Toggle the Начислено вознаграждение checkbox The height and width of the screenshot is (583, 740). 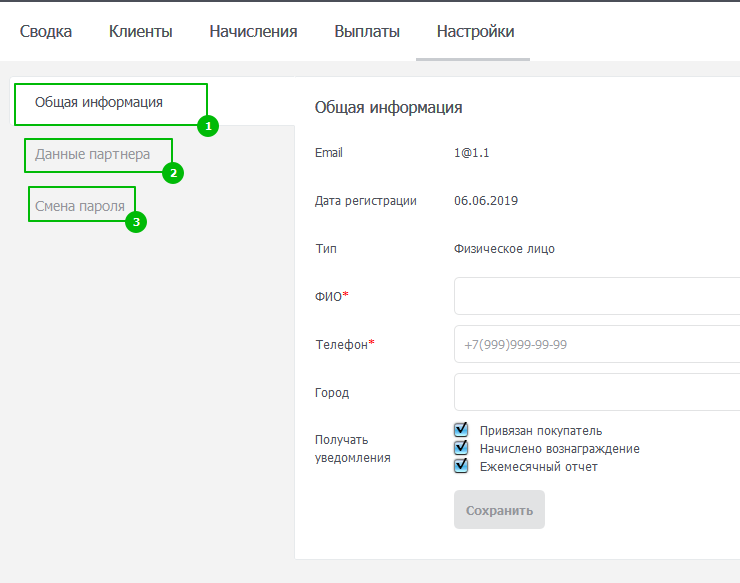[x=461, y=448]
